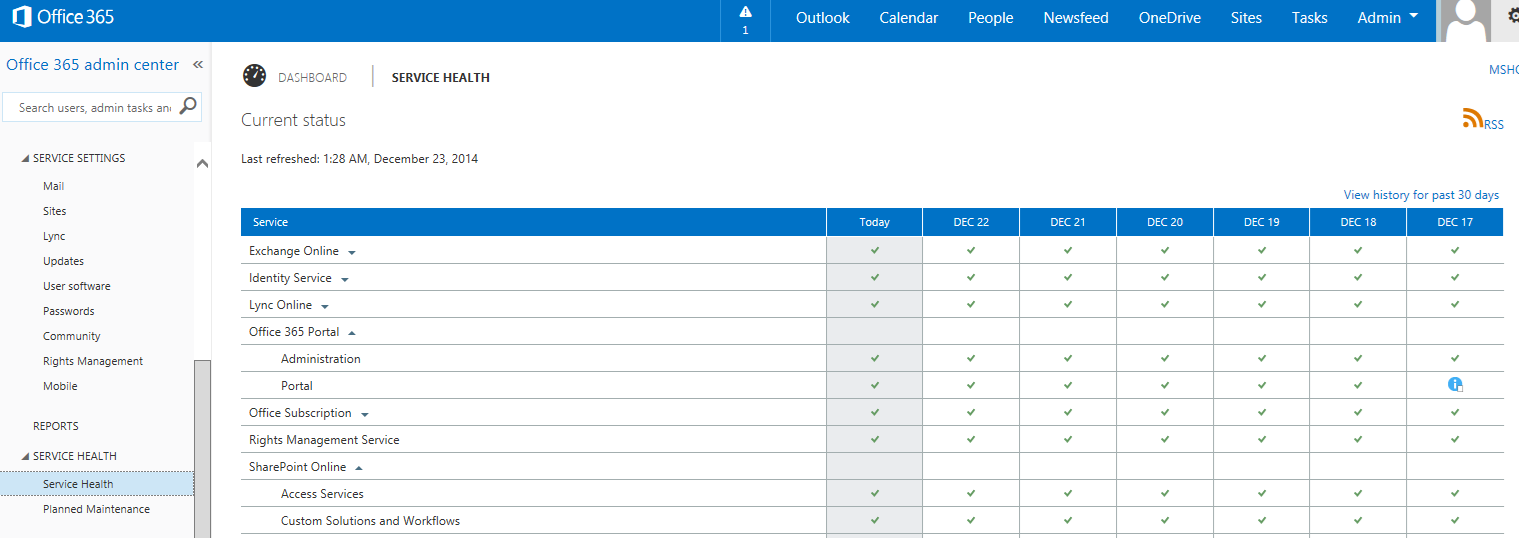Click View history for past 30 days

pyautogui.click(x=1421, y=195)
